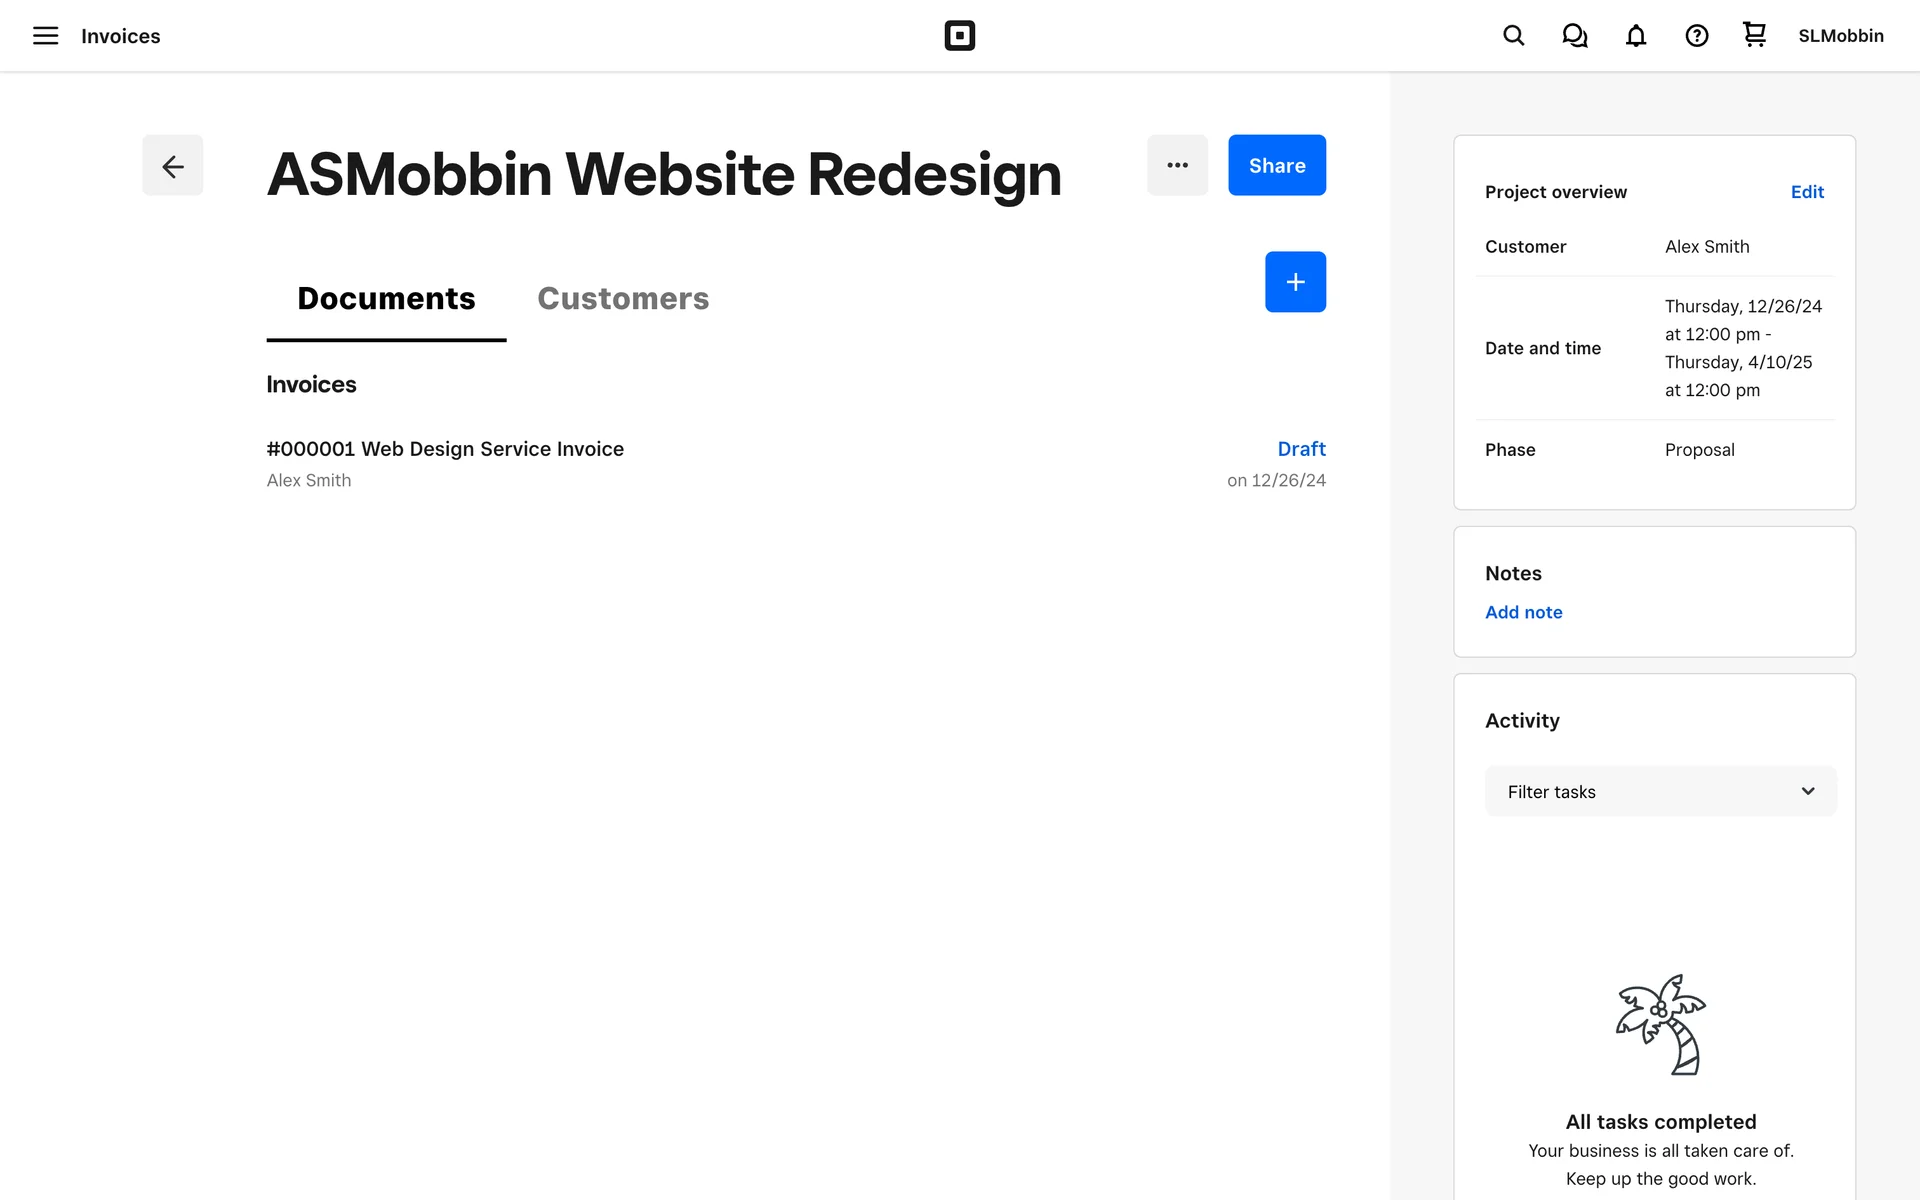Click the blue plus add button
Screen dimensions: 1920x1200
1295,282
